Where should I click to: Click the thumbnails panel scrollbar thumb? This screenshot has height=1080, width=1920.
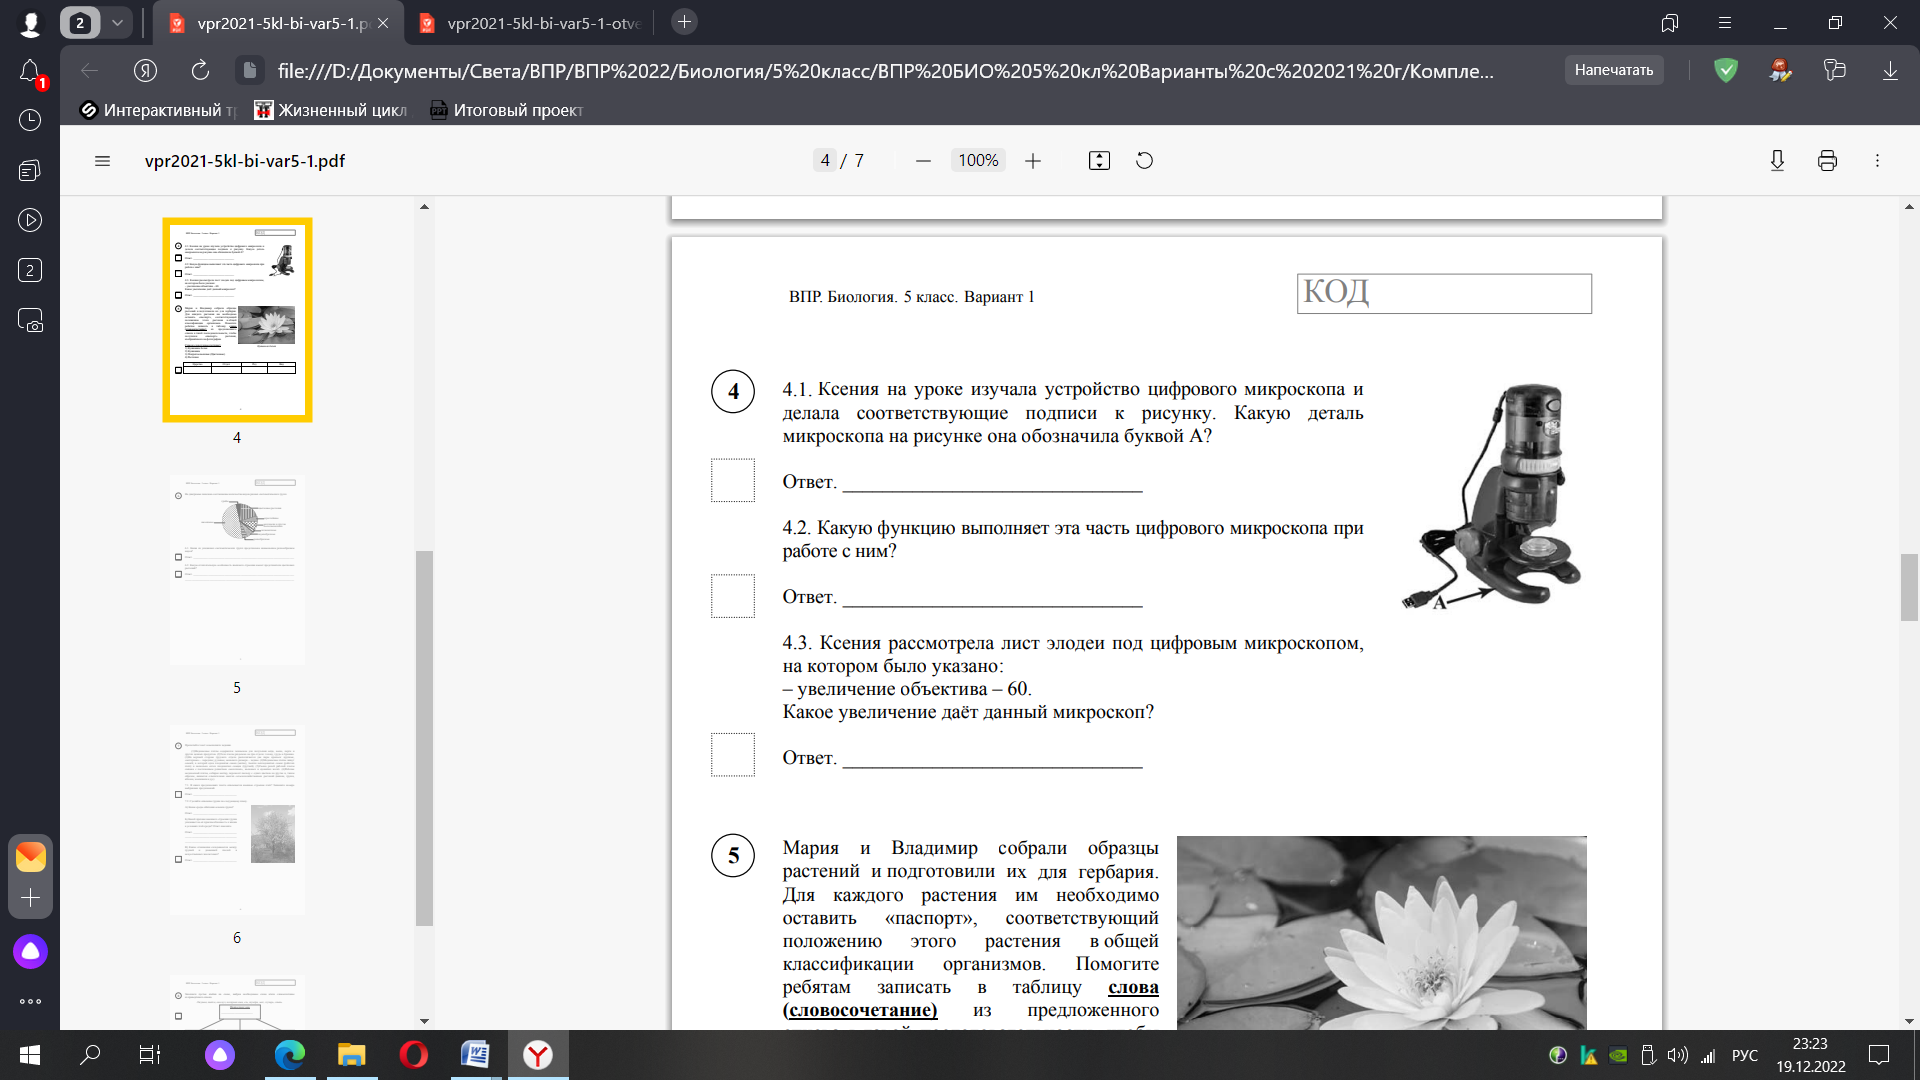[x=424, y=738]
